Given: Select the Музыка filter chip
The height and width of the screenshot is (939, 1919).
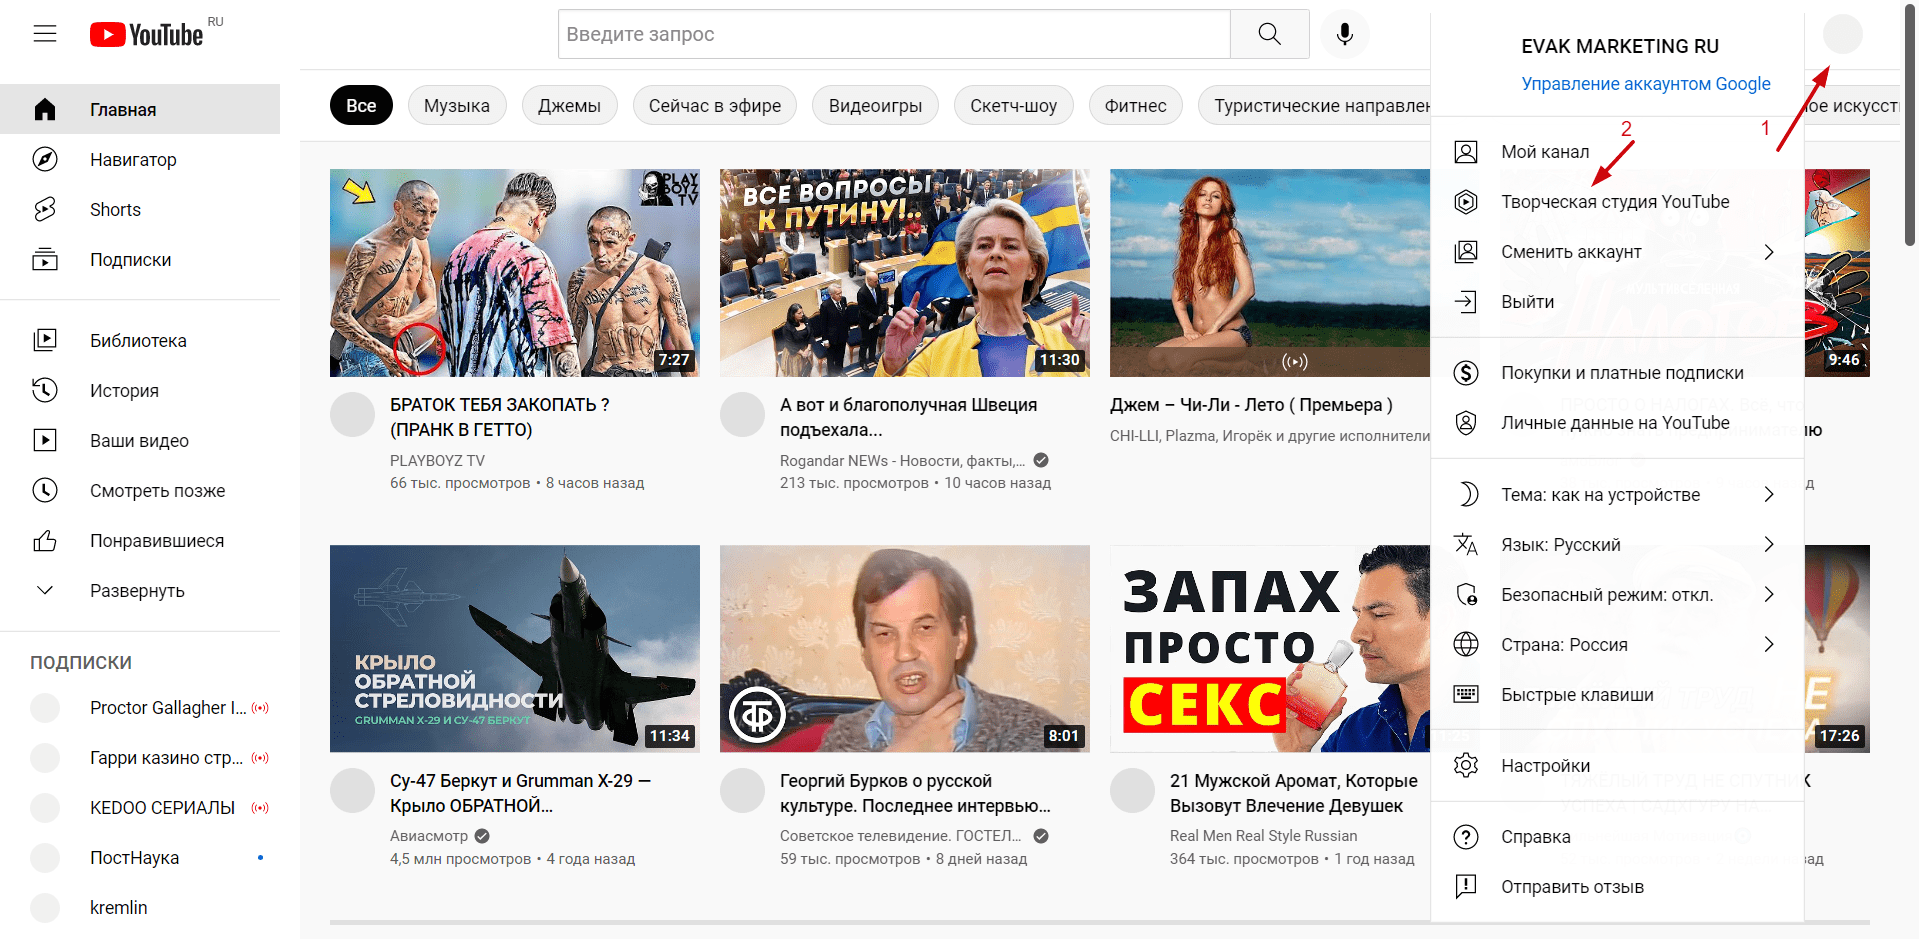Looking at the screenshot, I should click(457, 105).
